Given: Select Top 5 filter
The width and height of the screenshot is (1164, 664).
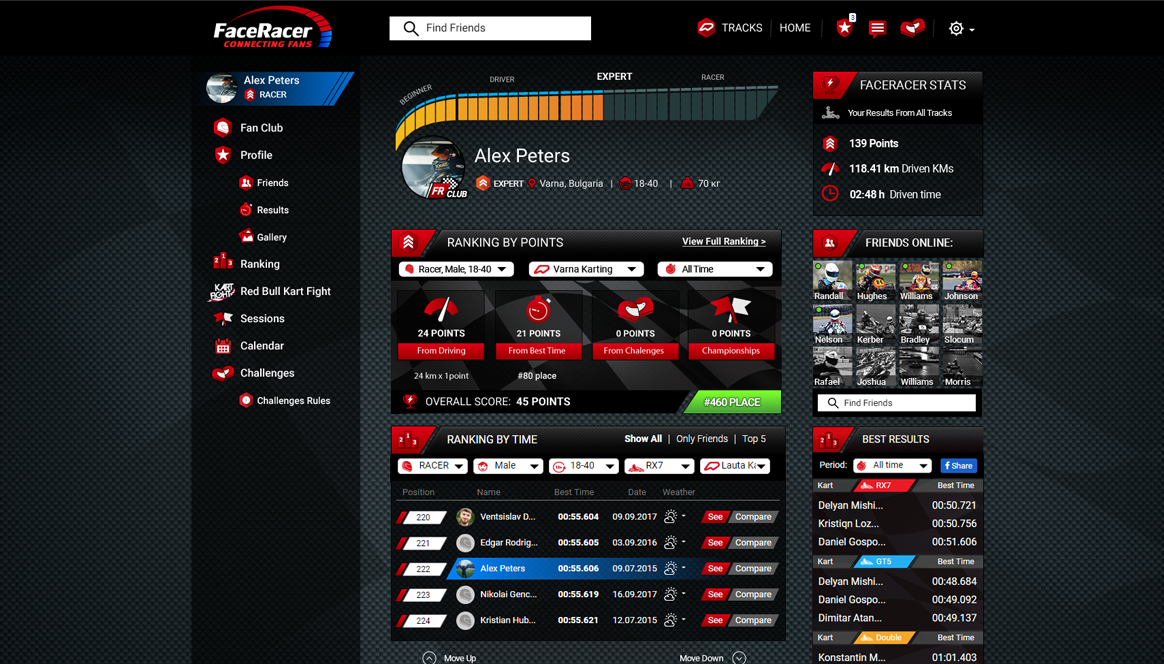Looking at the screenshot, I should tap(753, 439).
